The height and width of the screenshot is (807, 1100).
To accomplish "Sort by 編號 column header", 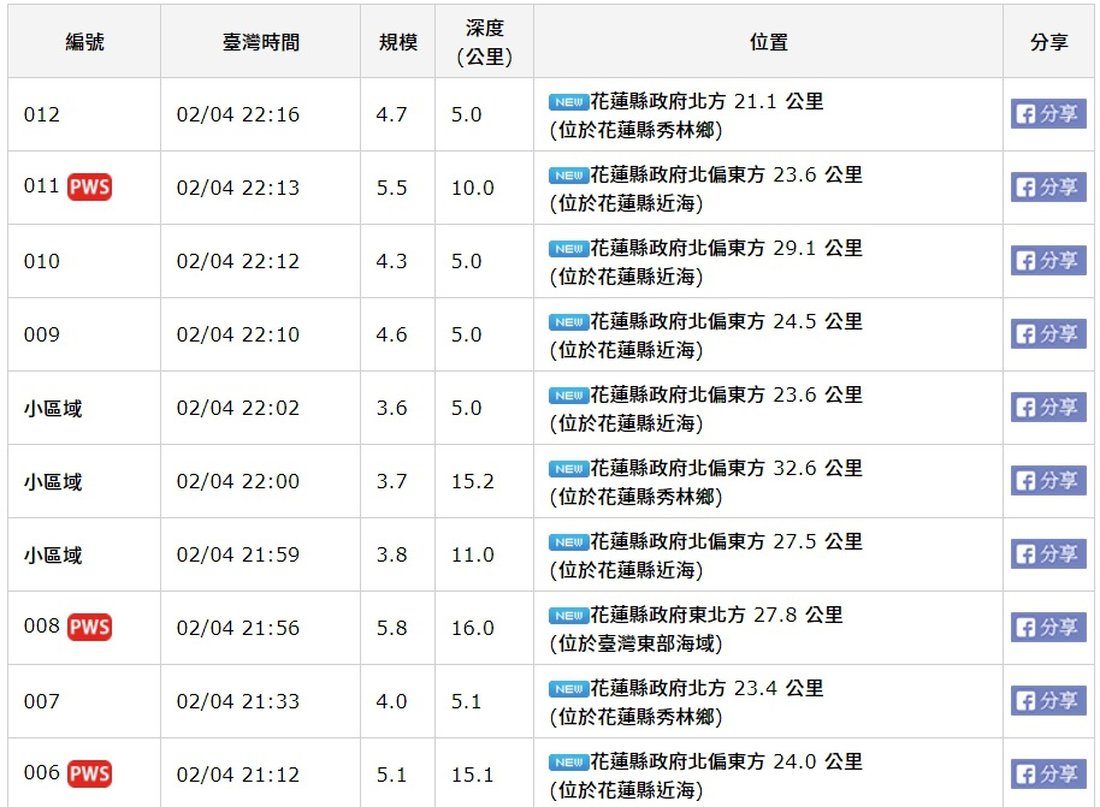I will tap(84, 42).
